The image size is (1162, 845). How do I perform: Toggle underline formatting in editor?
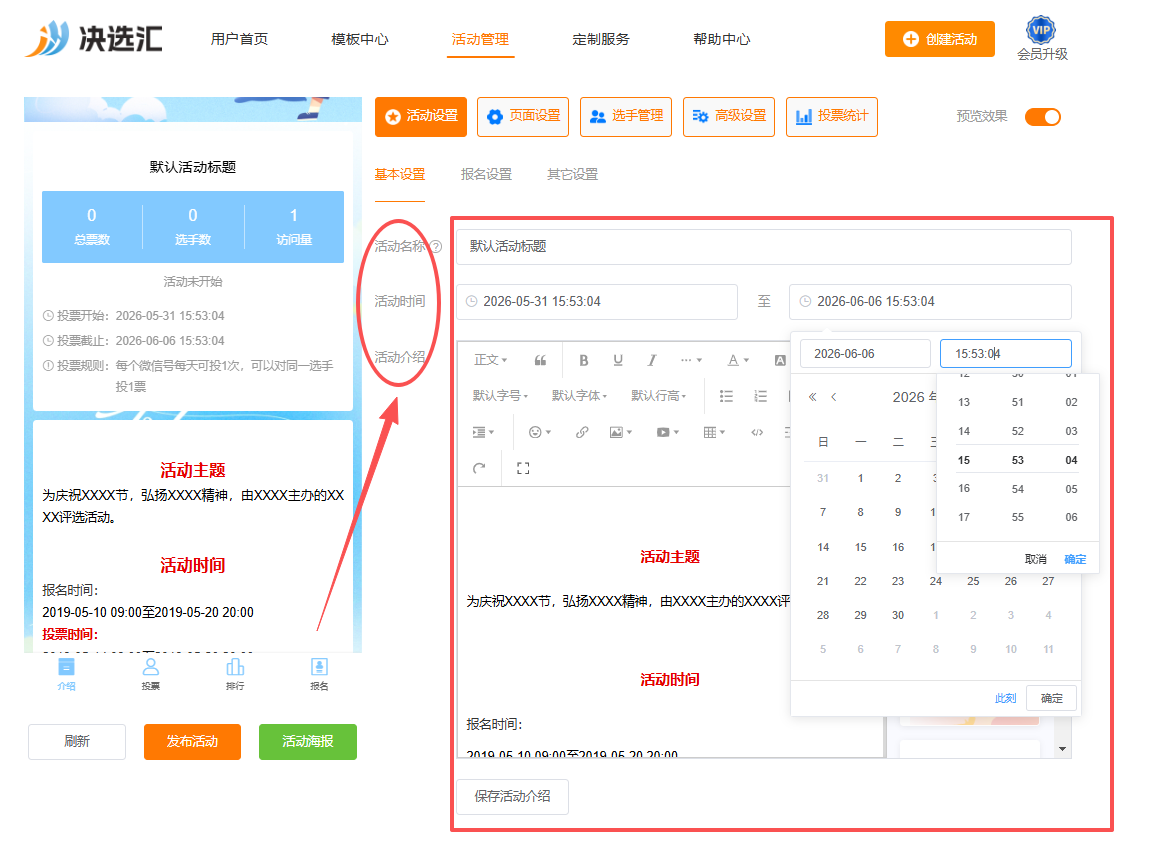coord(618,360)
